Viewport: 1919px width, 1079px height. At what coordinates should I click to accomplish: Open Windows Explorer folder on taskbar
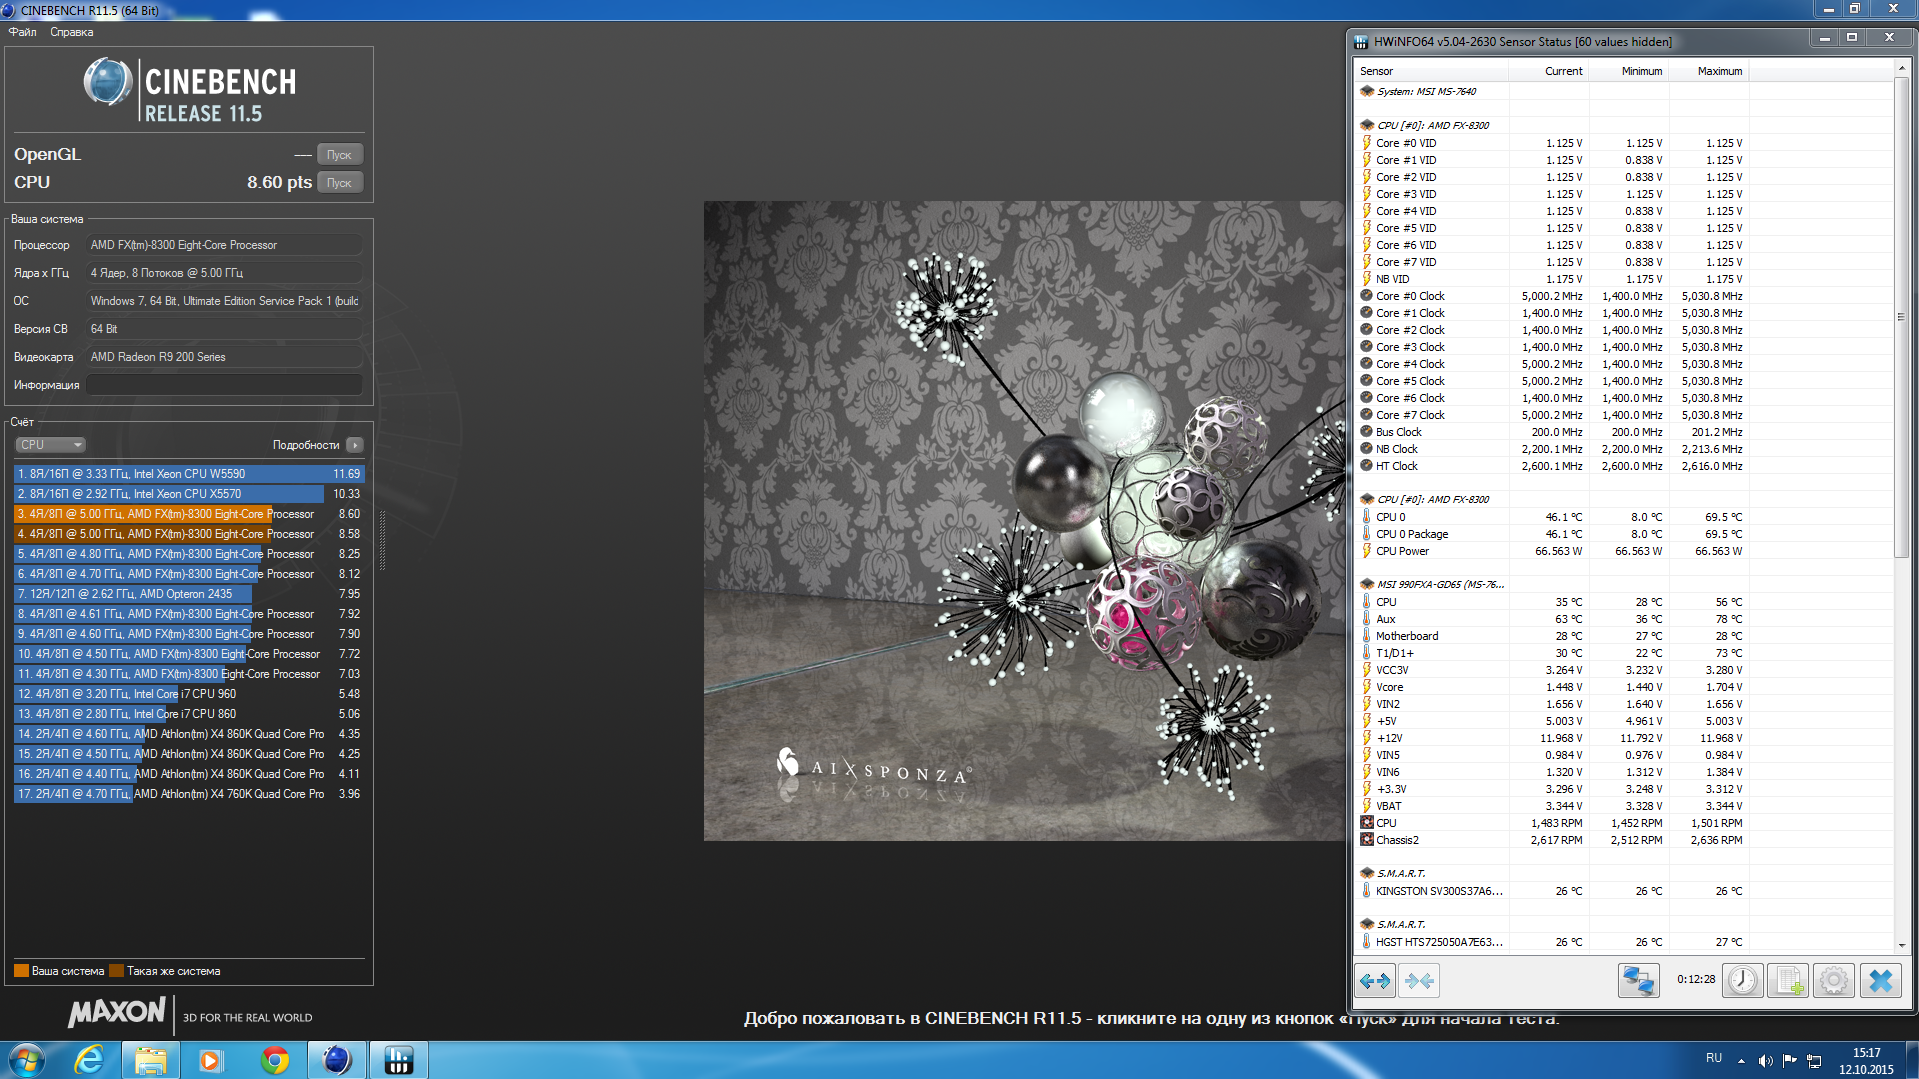(x=151, y=1060)
